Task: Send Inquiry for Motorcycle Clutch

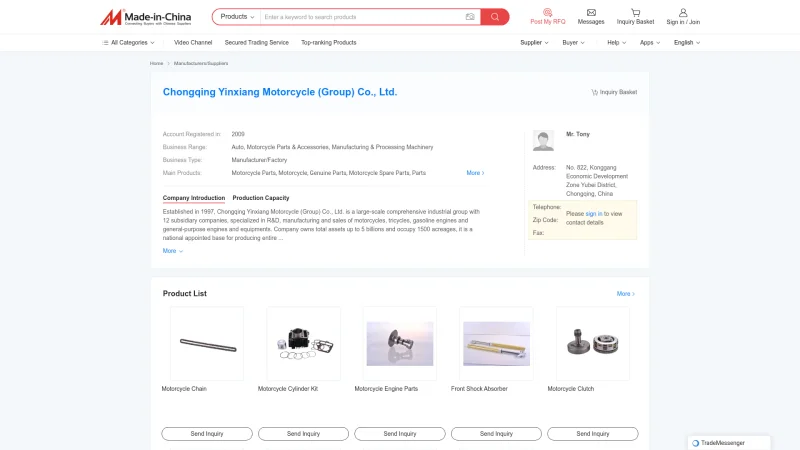Action: pos(593,434)
